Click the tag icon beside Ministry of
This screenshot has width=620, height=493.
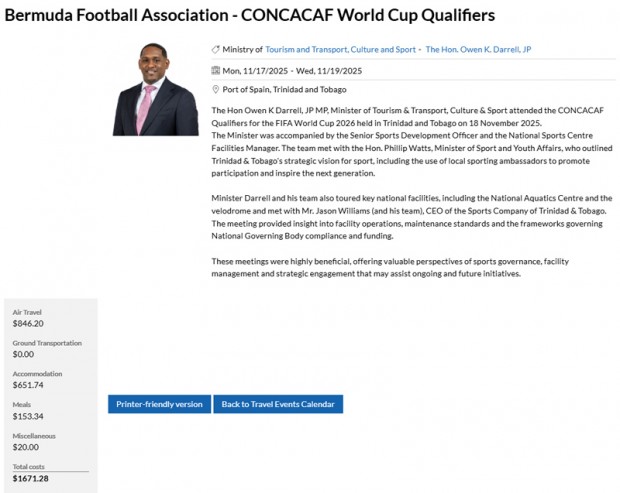[216, 49]
